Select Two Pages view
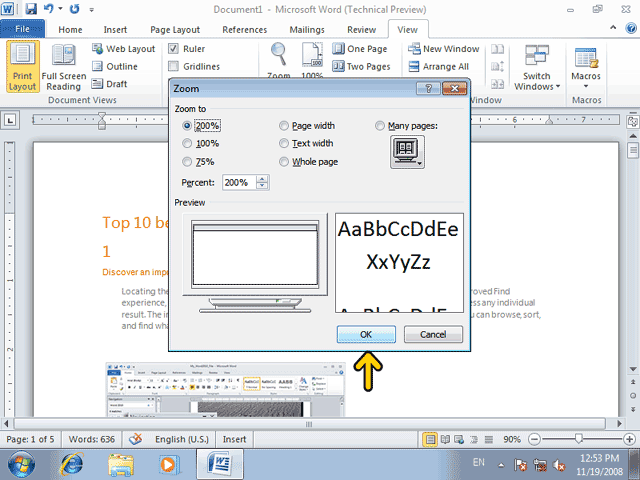The height and width of the screenshot is (480, 640). coord(361,67)
